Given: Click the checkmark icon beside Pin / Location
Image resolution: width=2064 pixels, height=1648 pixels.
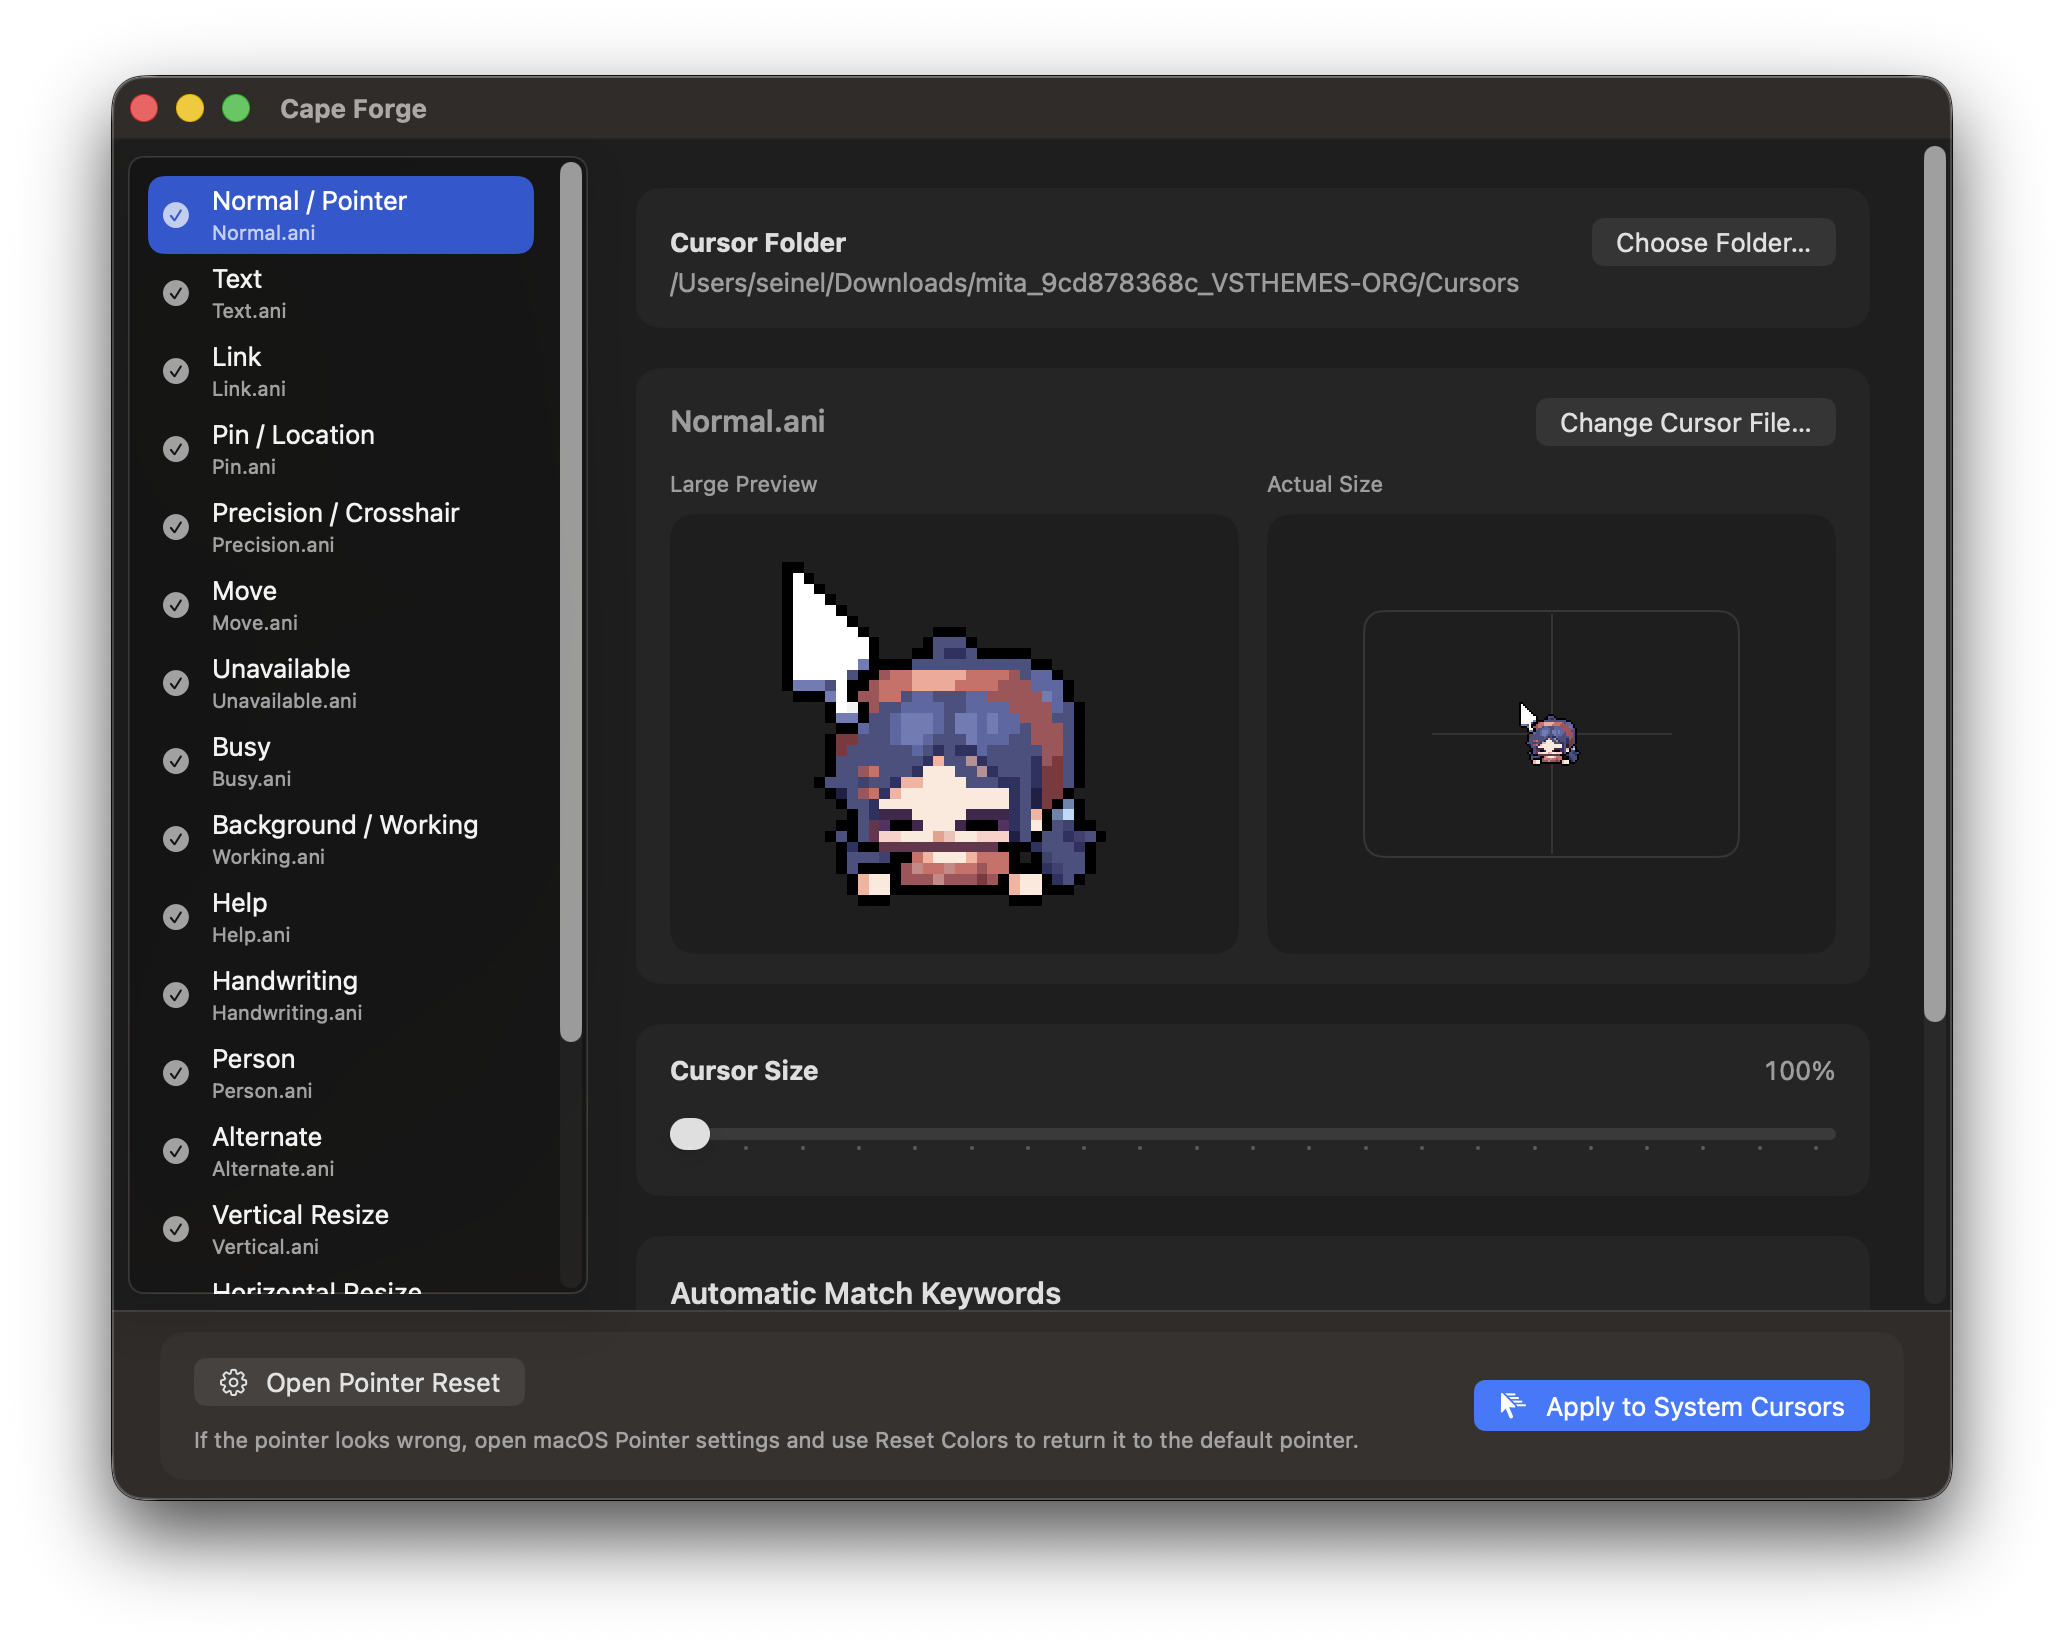Looking at the screenshot, I should pos(176,449).
